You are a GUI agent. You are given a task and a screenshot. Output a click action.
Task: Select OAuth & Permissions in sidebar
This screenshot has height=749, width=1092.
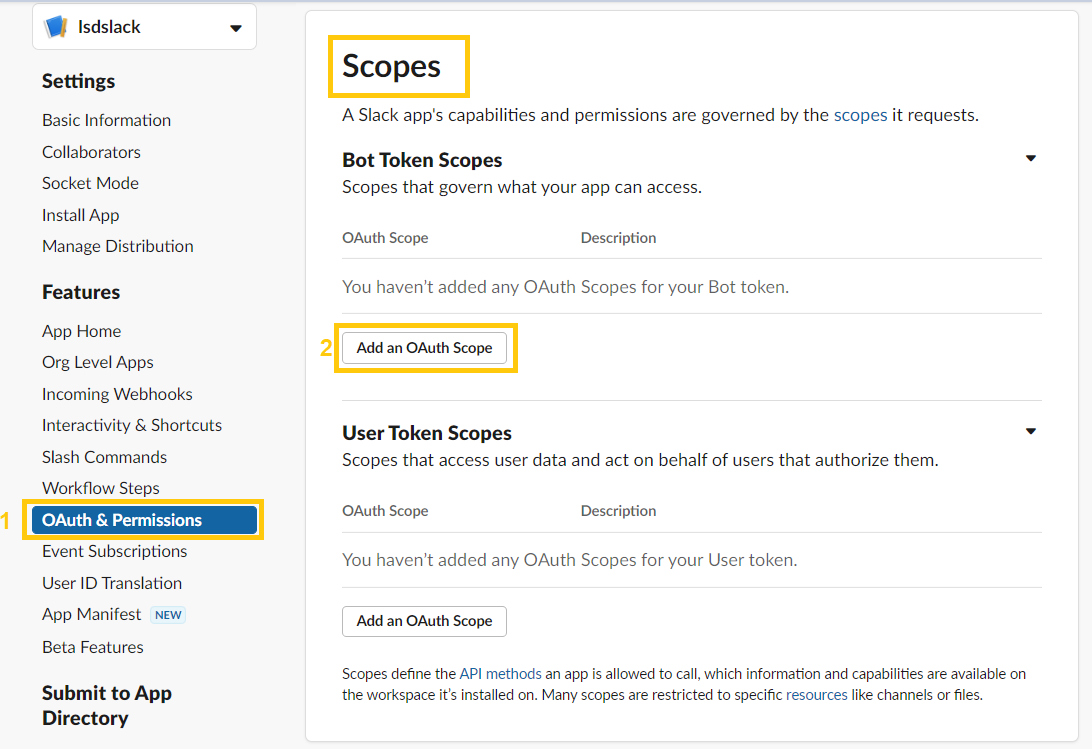[x=122, y=520]
